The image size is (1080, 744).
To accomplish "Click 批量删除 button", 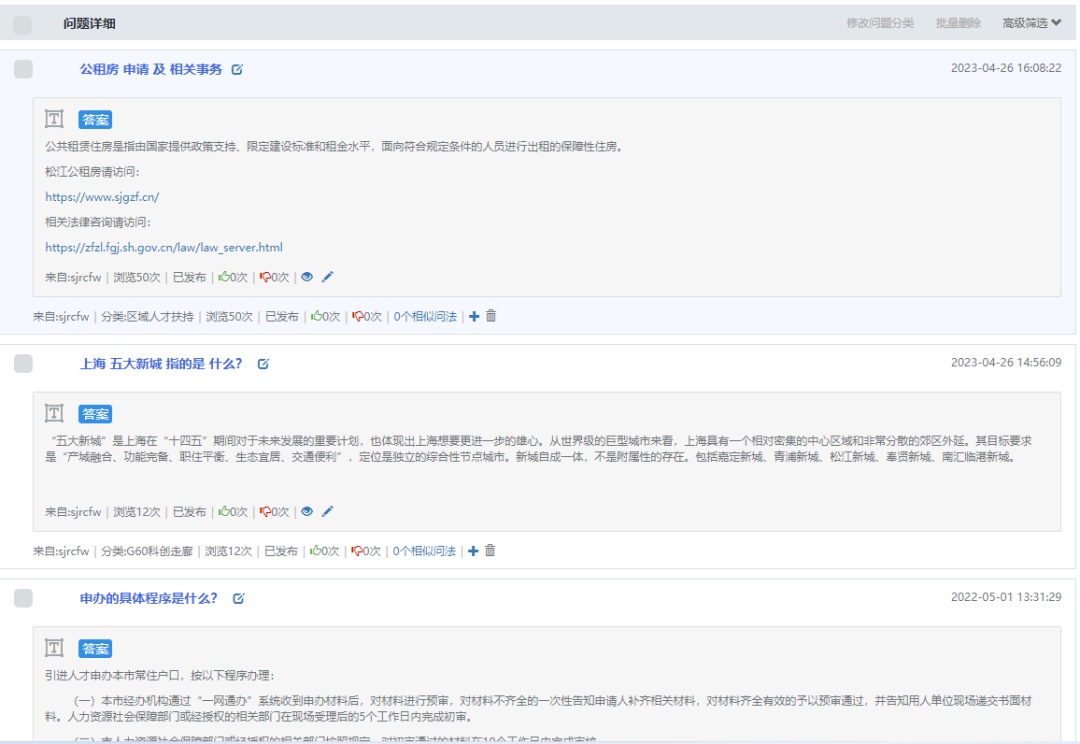I will (957, 23).
